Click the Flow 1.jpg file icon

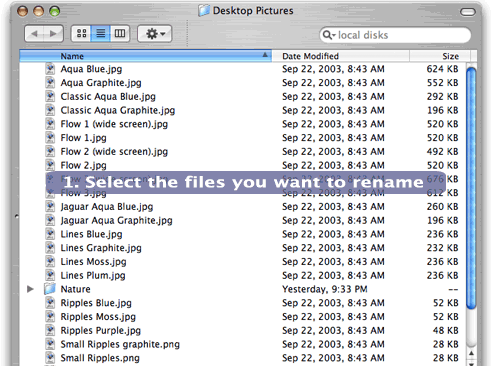tap(50, 137)
